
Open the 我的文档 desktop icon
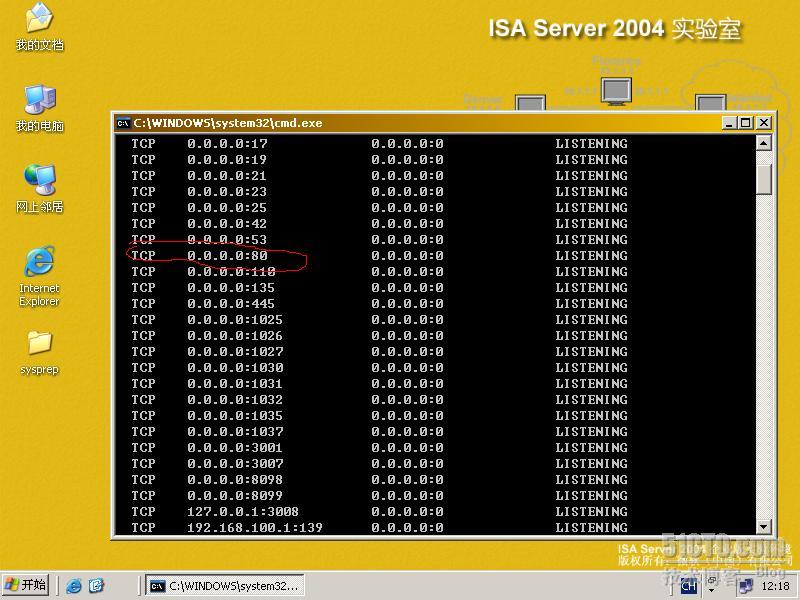[x=39, y=27]
